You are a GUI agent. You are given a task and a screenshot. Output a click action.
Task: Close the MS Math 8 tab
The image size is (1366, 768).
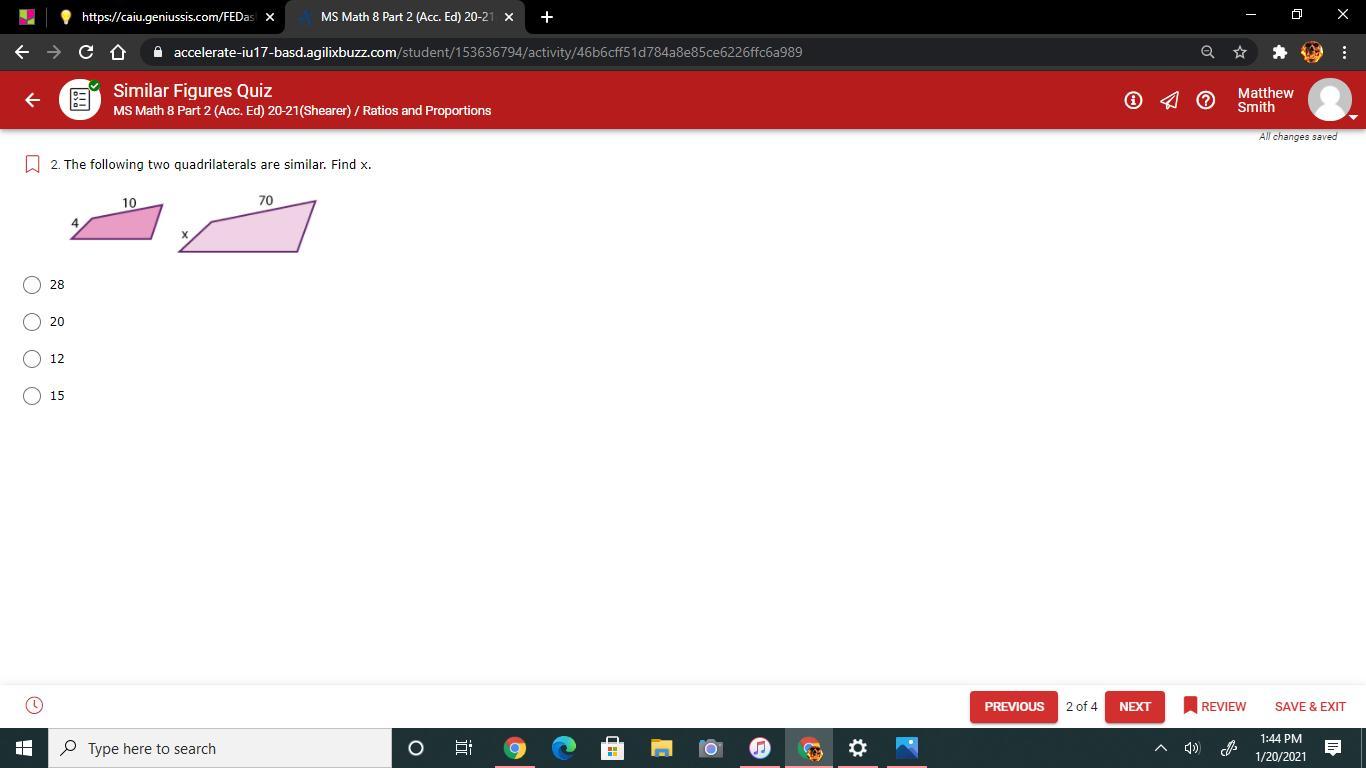pyautogui.click(x=508, y=17)
